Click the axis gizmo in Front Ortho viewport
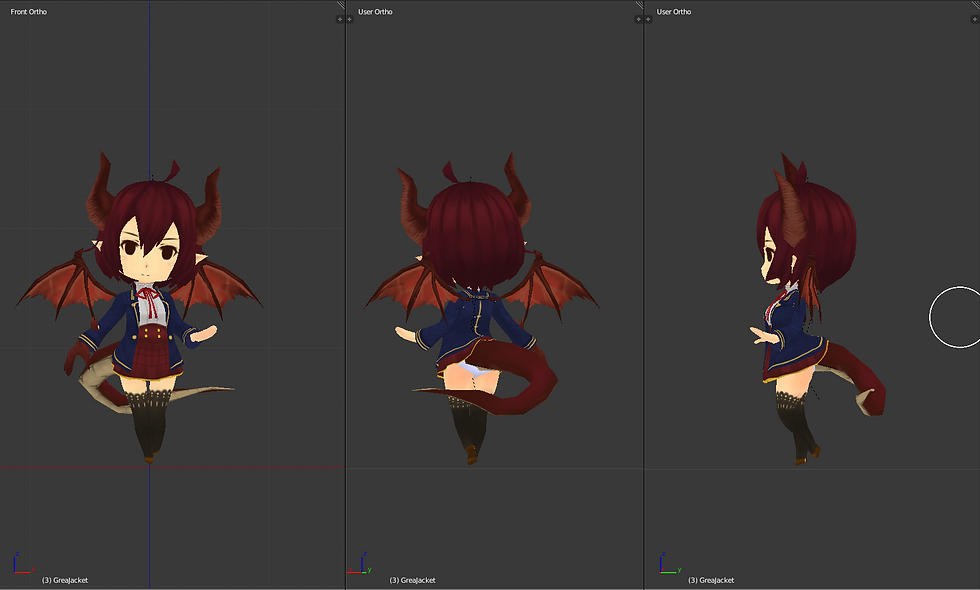Viewport: 980px width, 590px height. 22,563
